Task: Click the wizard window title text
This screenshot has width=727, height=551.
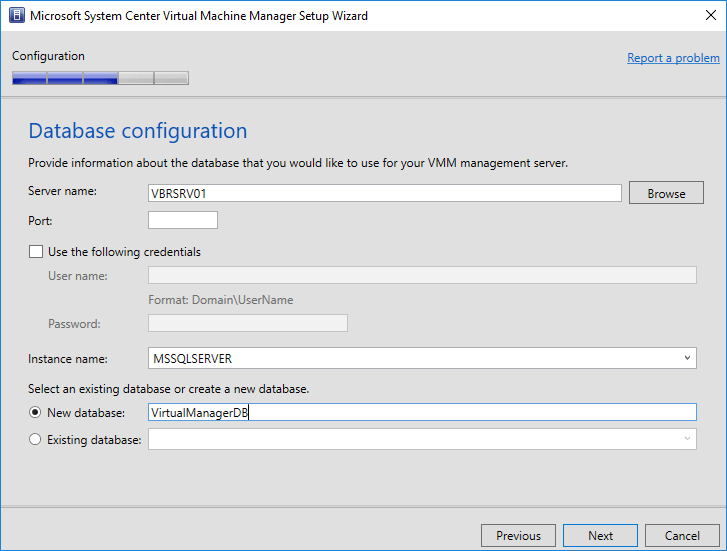Action: click(x=198, y=16)
